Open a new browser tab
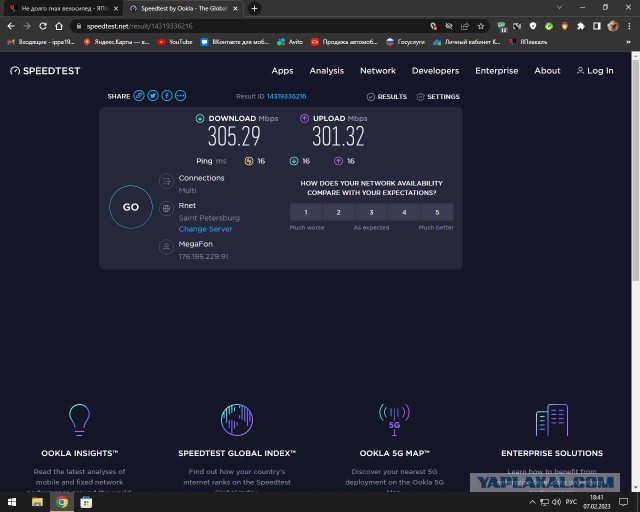Viewport: 640px width, 512px height. pyautogui.click(x=254, y=8)
